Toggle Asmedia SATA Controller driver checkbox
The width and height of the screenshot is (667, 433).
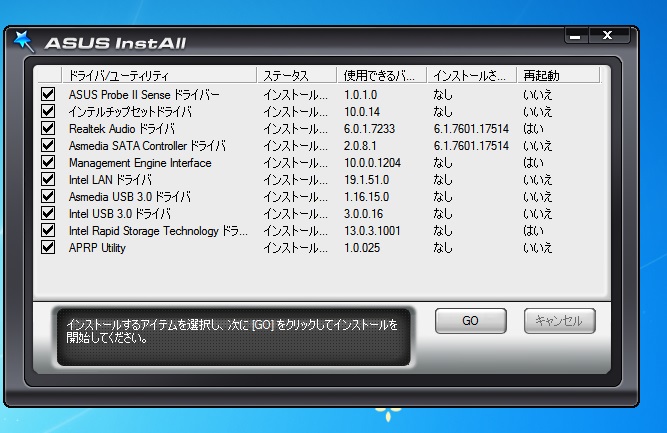click(48, 145)
